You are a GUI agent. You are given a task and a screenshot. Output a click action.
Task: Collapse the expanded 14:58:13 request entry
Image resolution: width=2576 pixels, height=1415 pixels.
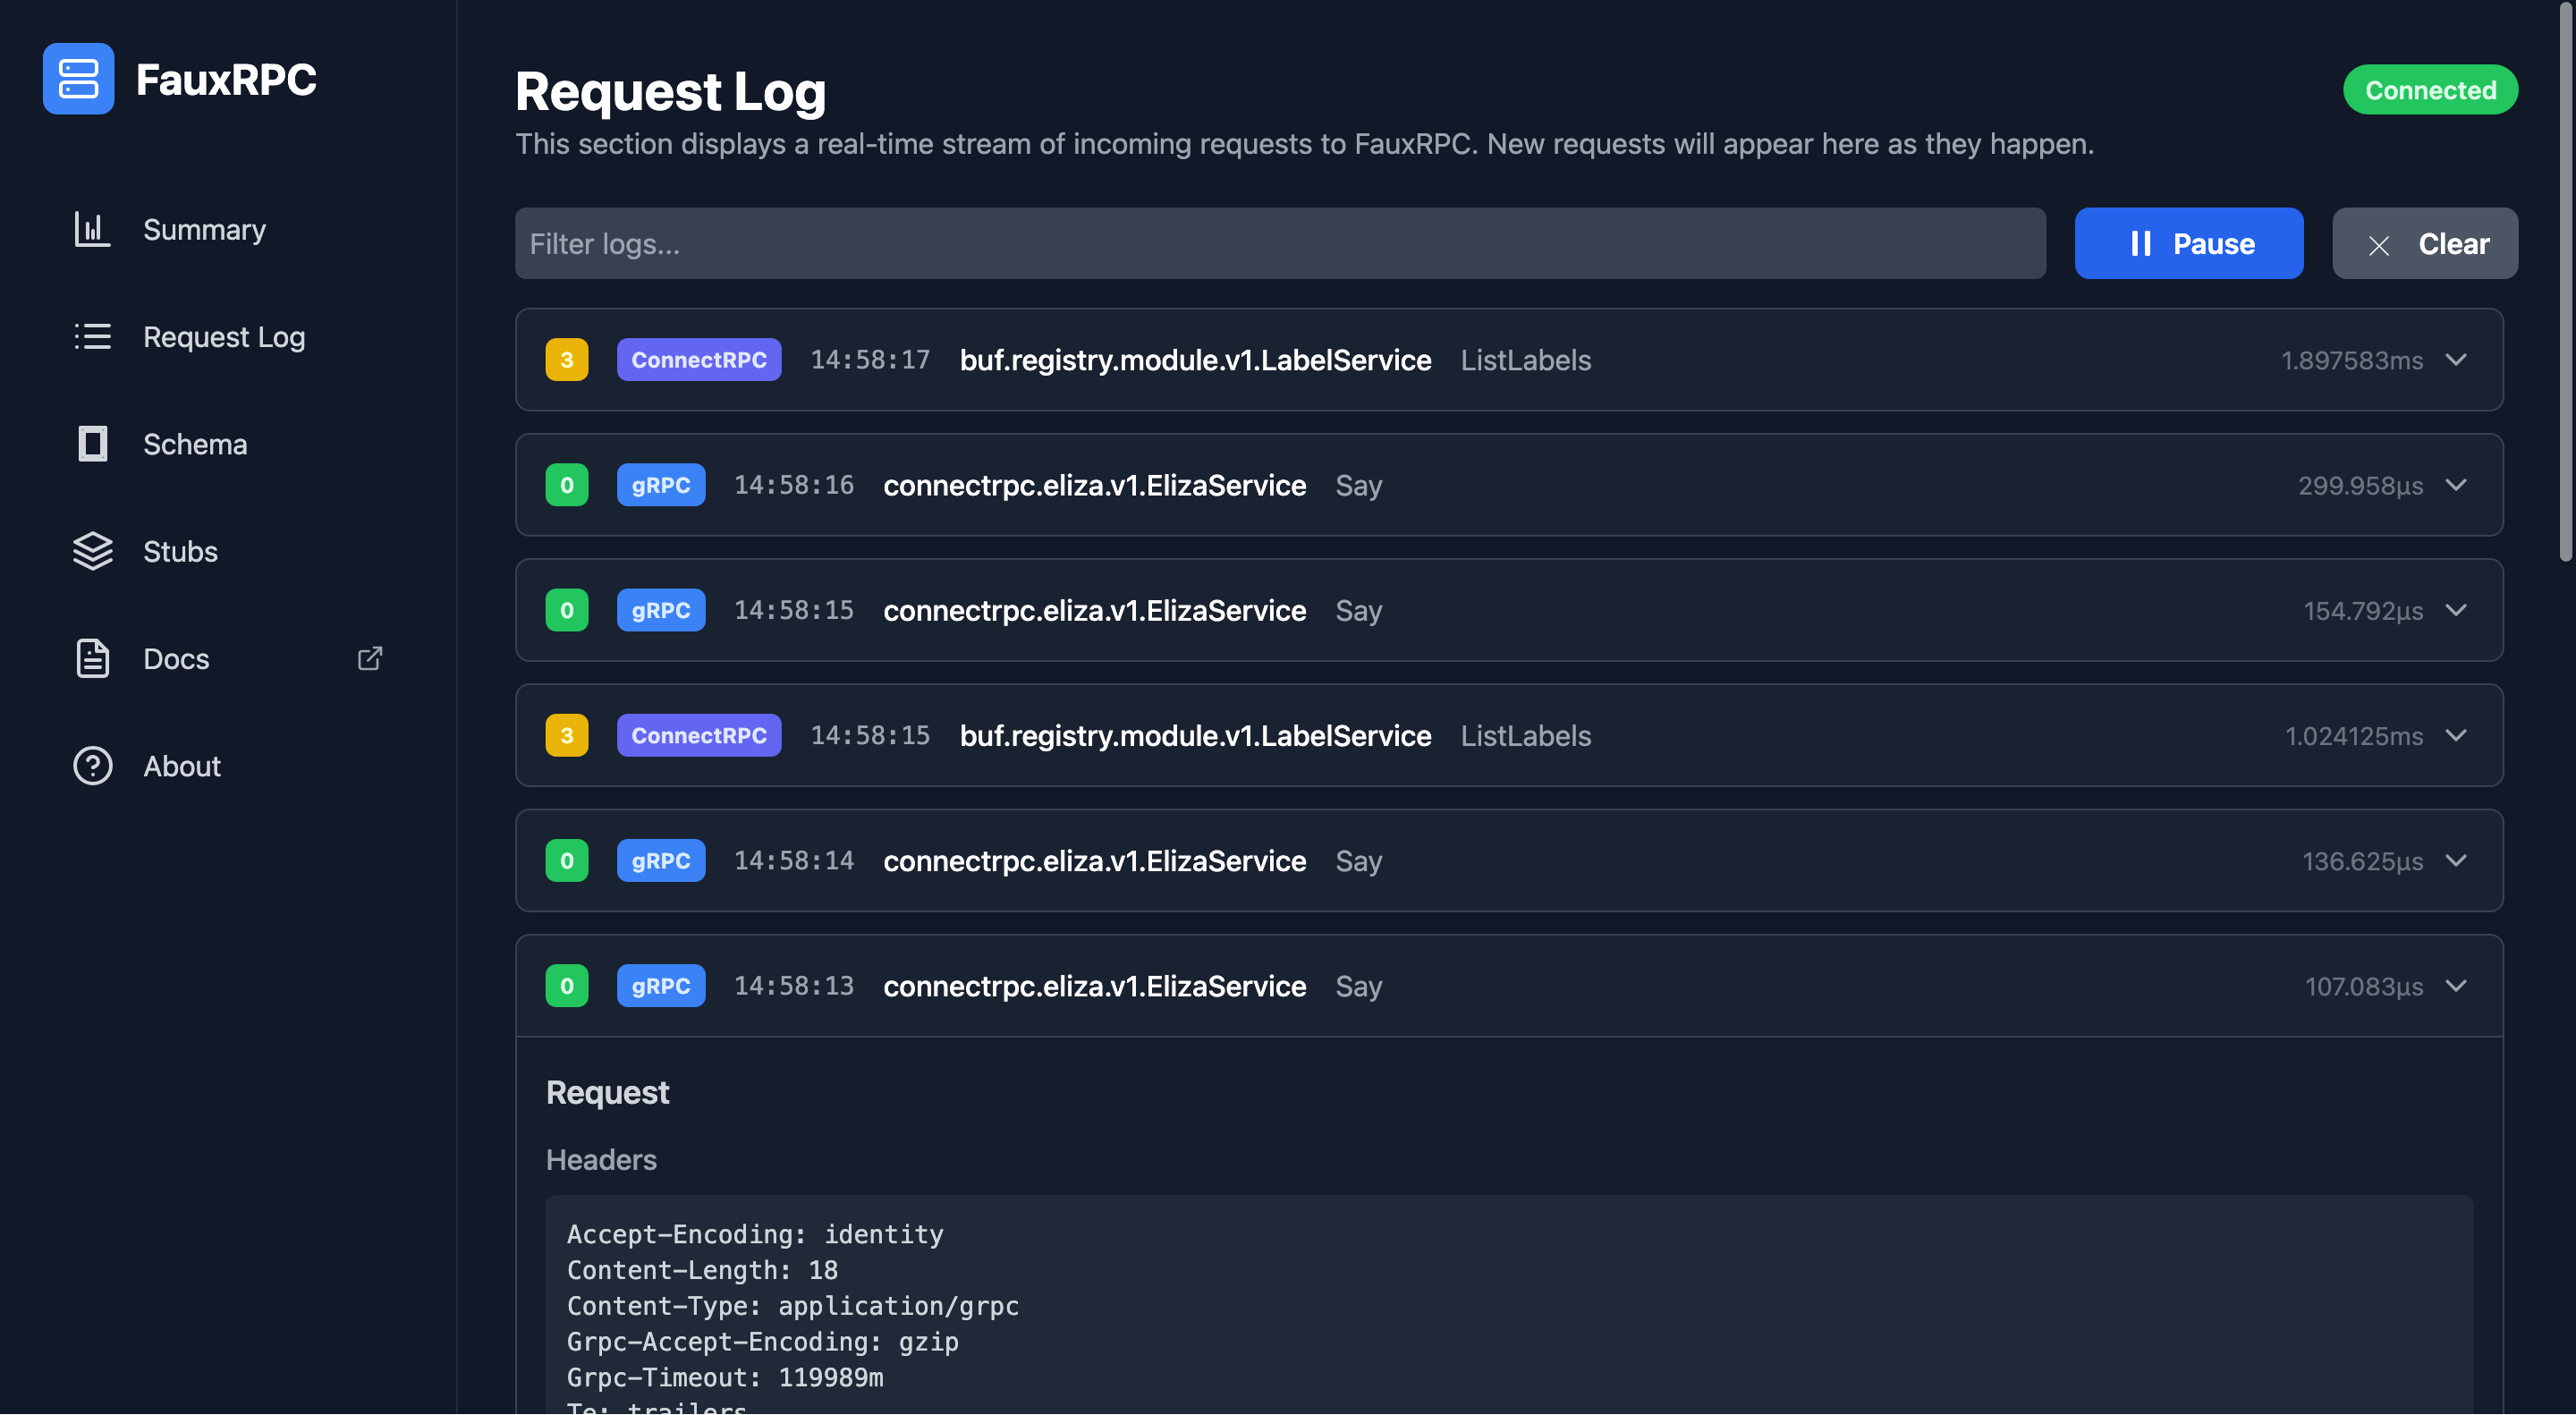point(2457,986)
